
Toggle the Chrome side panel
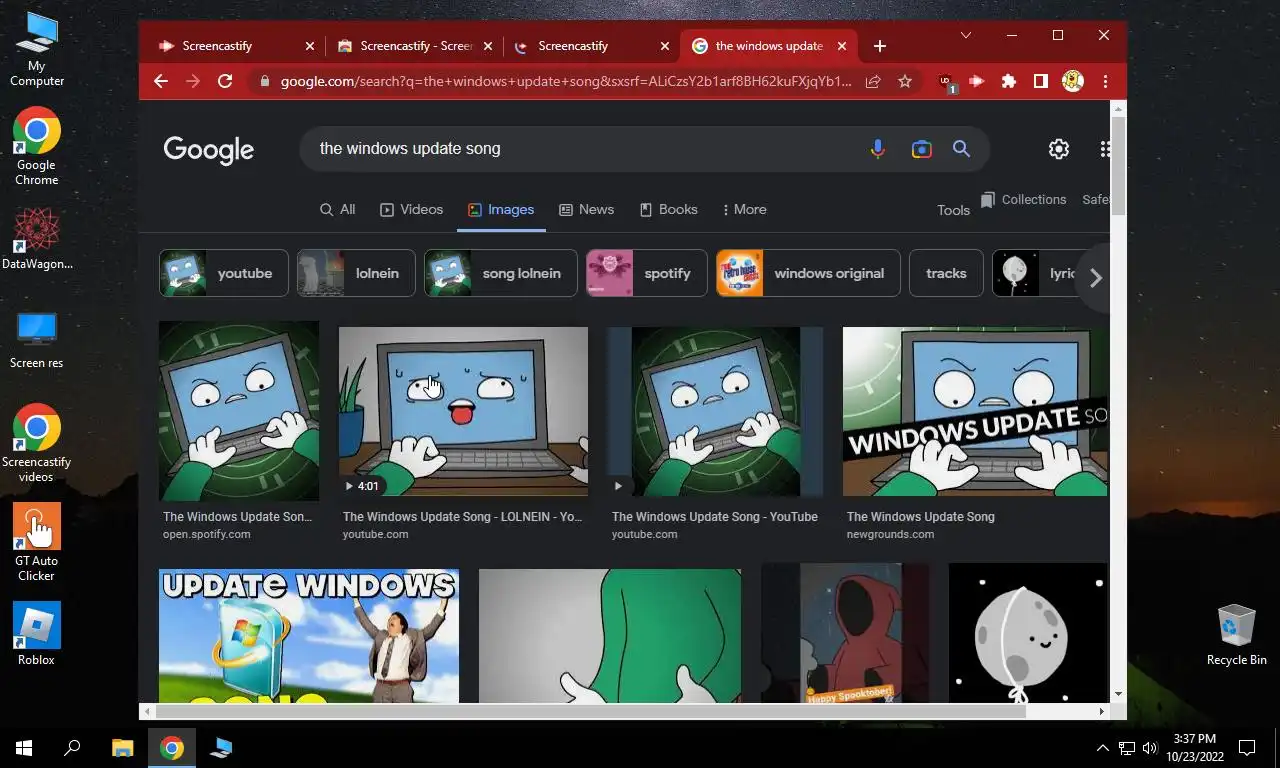pyautogui.click(x=1041, y=81)
